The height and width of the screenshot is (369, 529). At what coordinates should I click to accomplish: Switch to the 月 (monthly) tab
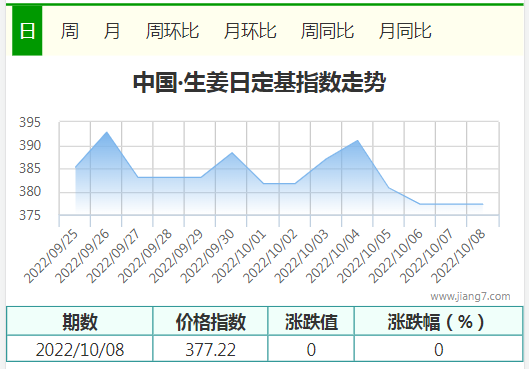click(112, 31)
